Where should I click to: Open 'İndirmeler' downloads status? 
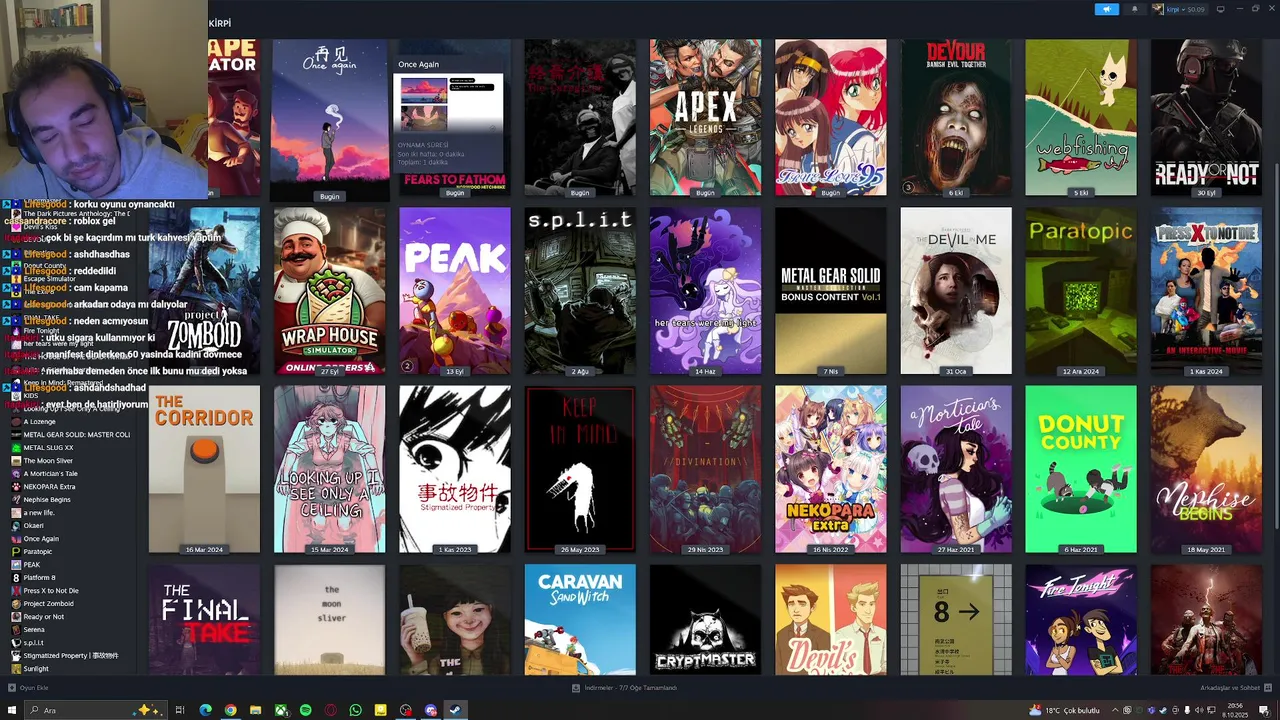point(625,688)
